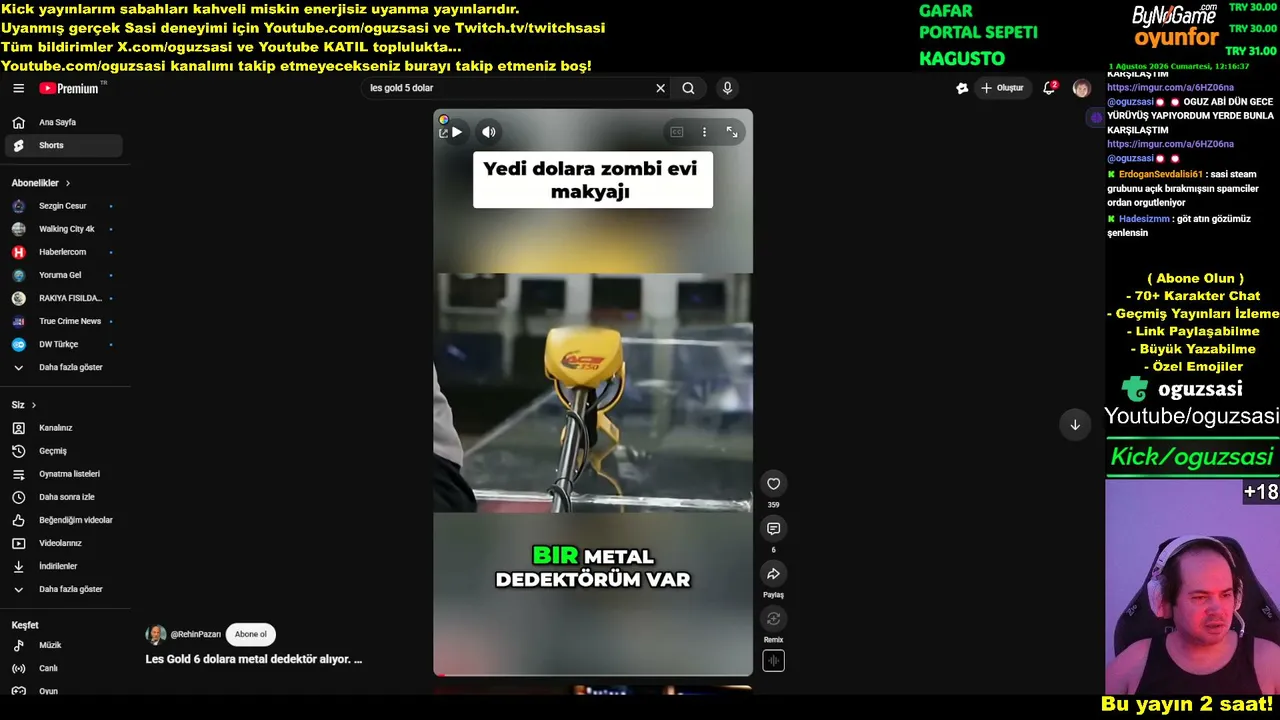Screen dimensions: 1280x720
Task: Focus the search field with 'les gold 5 dolar'
Action: tap(508, 88)
